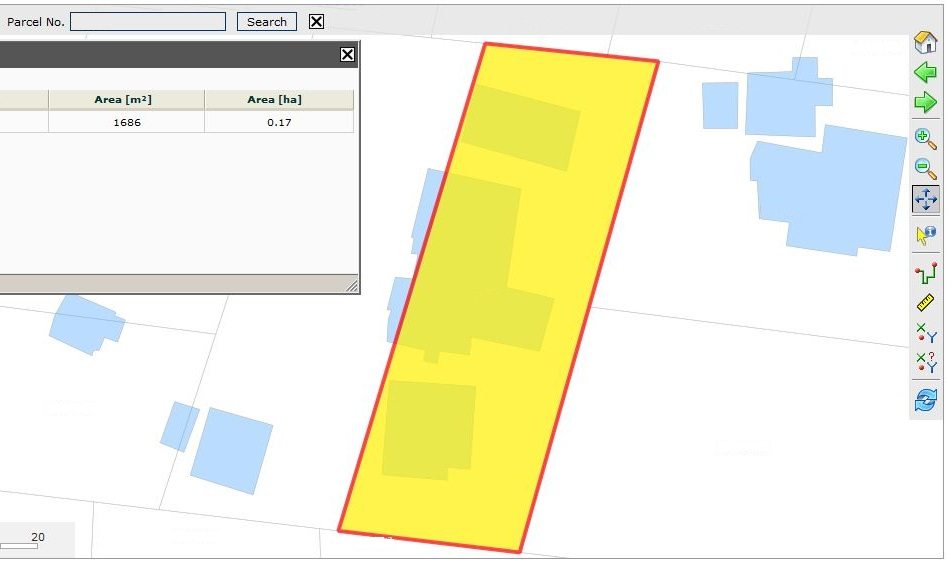Click the Area [ha] column header
This screenshot has width=949, height=563.
click(x=279, y=99)
